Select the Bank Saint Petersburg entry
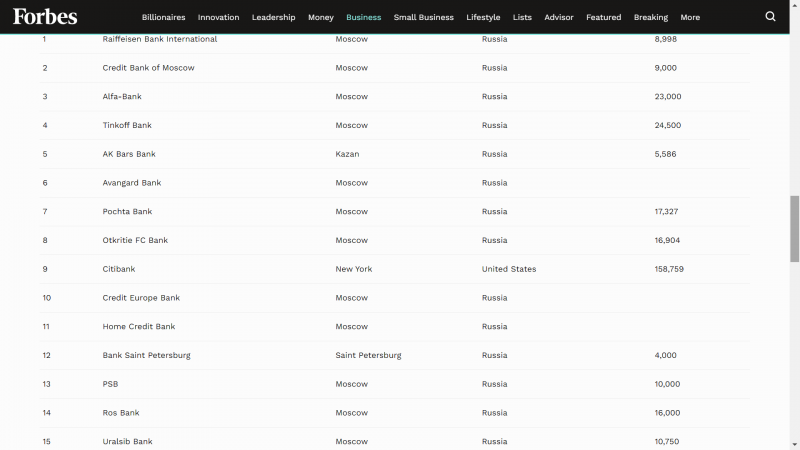Screen dimensions: 800x450 [146, 355]
